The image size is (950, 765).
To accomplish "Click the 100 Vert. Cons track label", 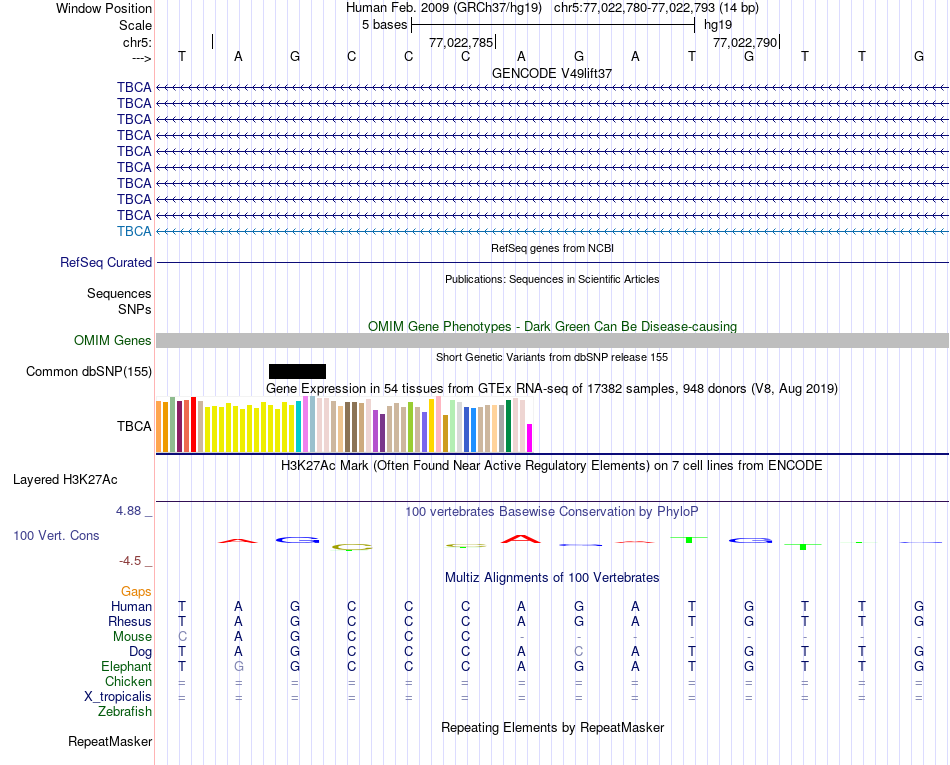I will pyautogui.click(x=56, y=535).
